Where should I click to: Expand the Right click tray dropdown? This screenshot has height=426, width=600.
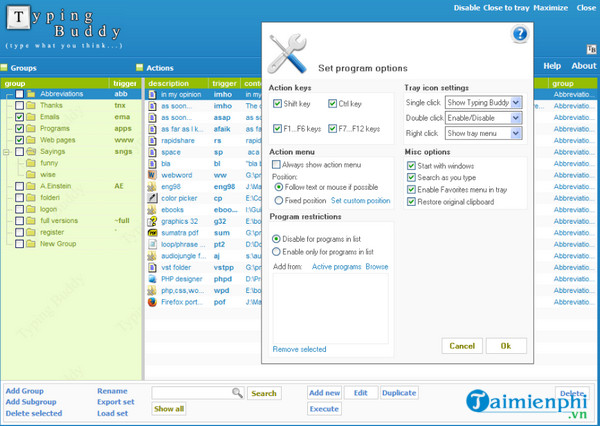pos(484,133)
